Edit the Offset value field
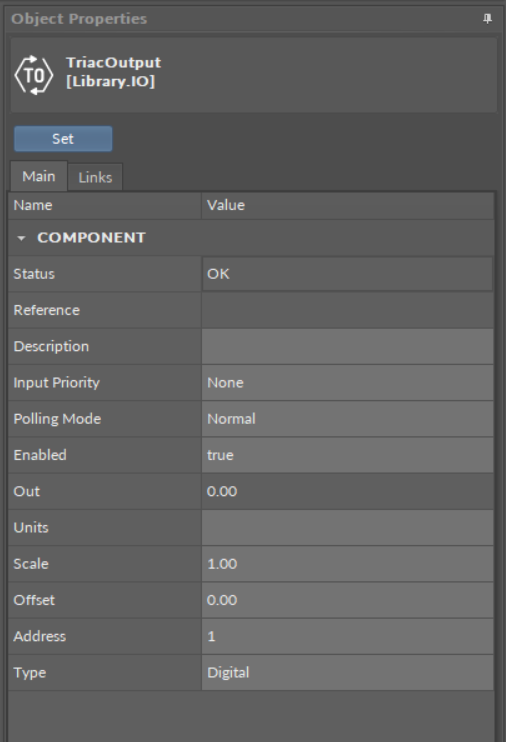Viewport: 506px width, 742px height. (347, 600)
